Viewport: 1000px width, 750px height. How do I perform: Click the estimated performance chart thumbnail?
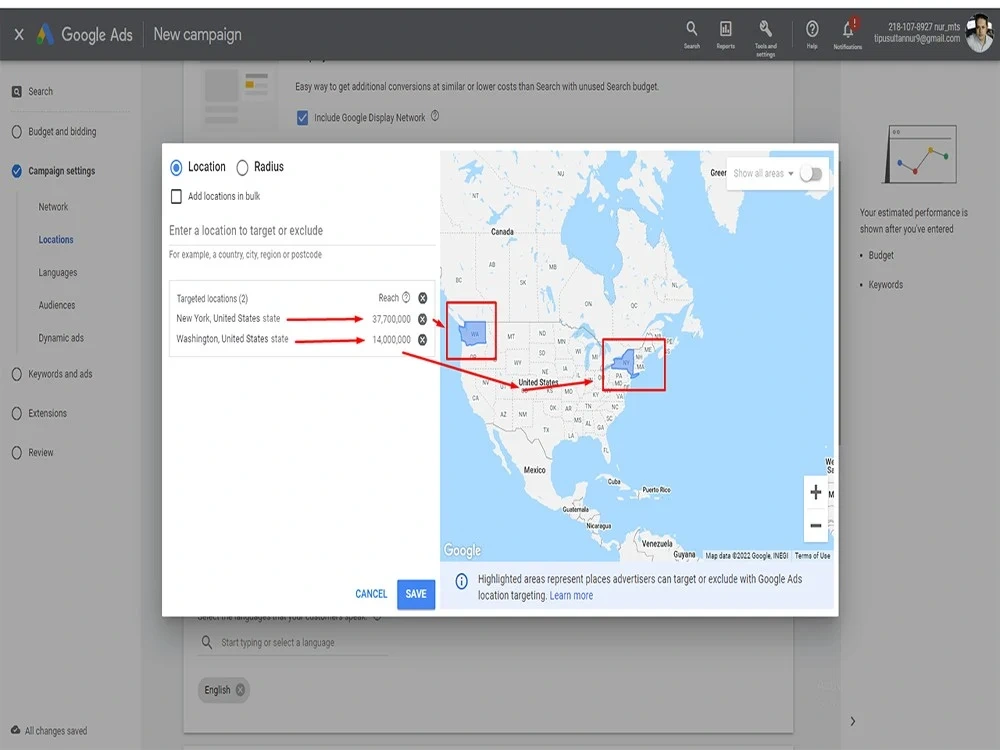920,154
